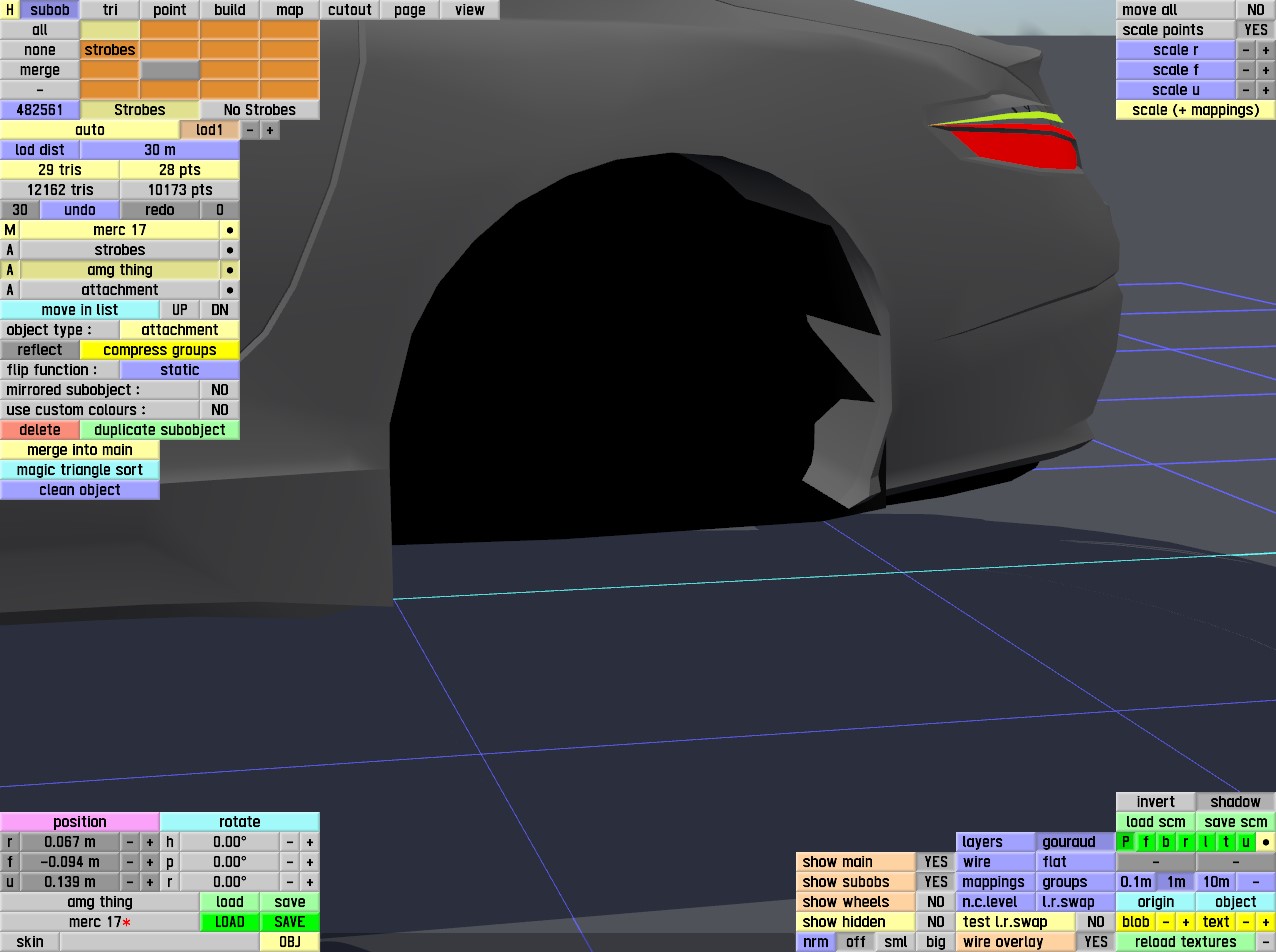Open the page mode tab
This screenshot has width=1276, height=952.
(410, 10)
